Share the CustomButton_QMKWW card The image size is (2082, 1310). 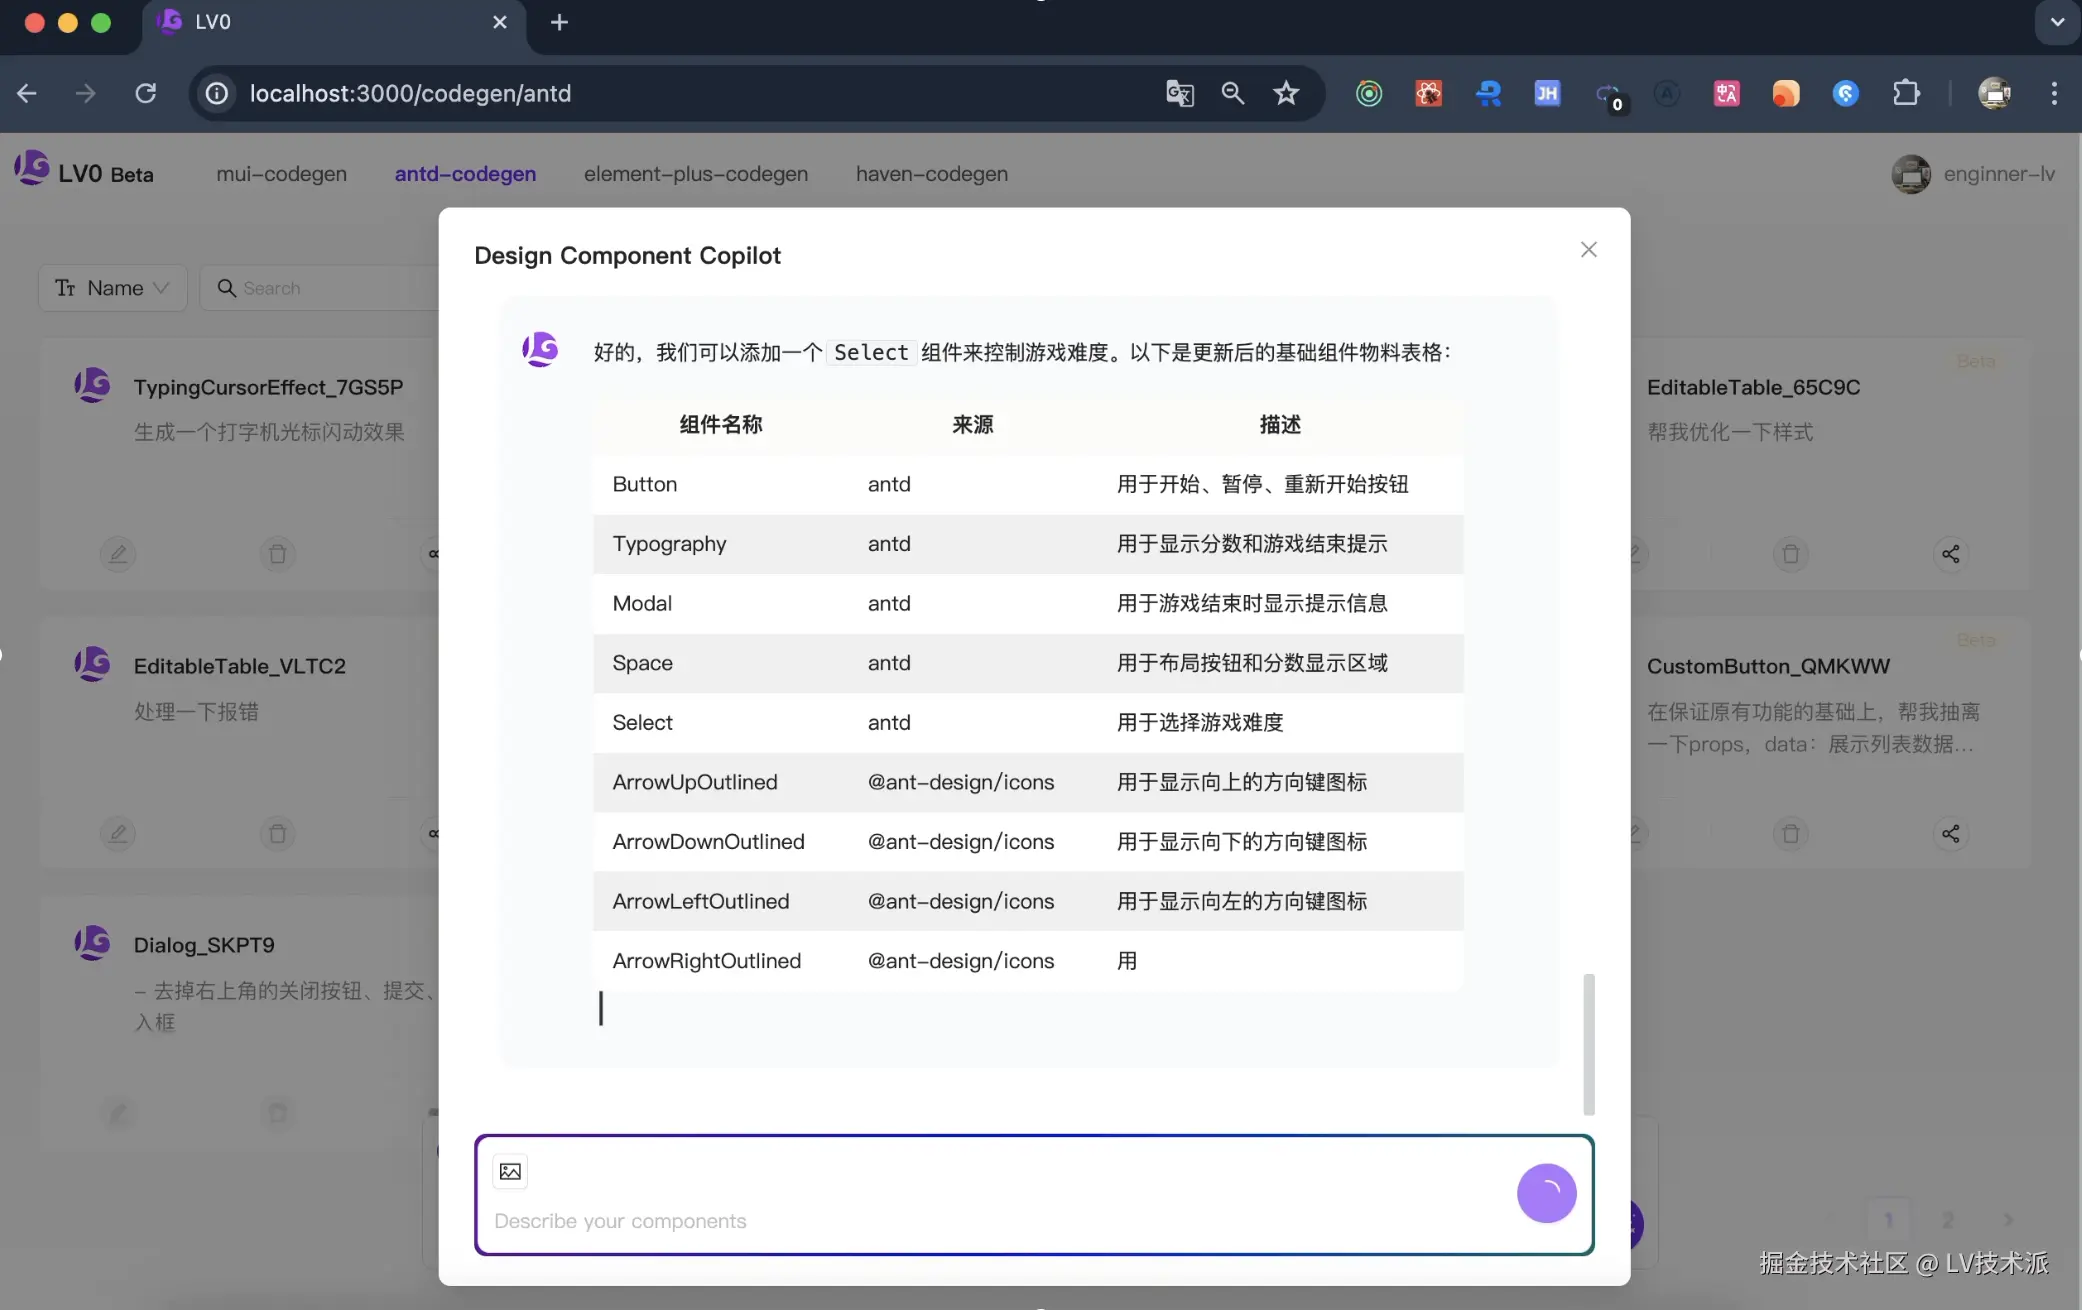tap(1951, 833)
